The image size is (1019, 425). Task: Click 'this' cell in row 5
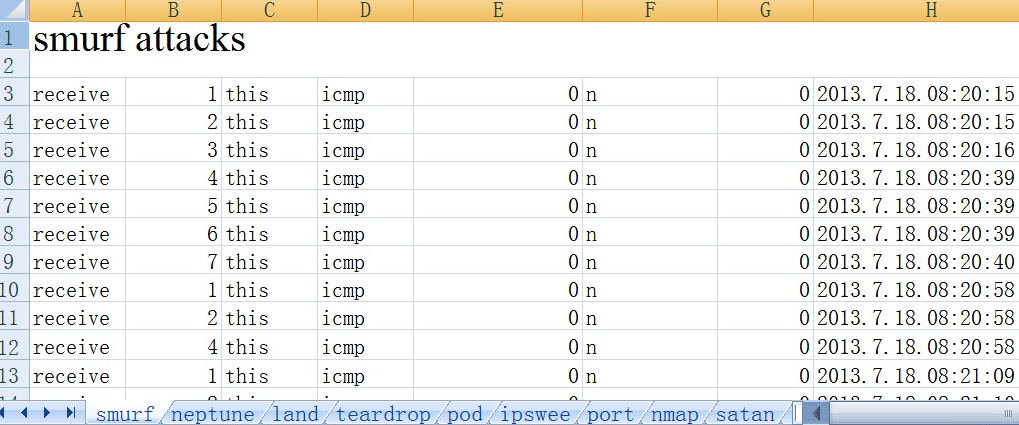coord(270,149)
